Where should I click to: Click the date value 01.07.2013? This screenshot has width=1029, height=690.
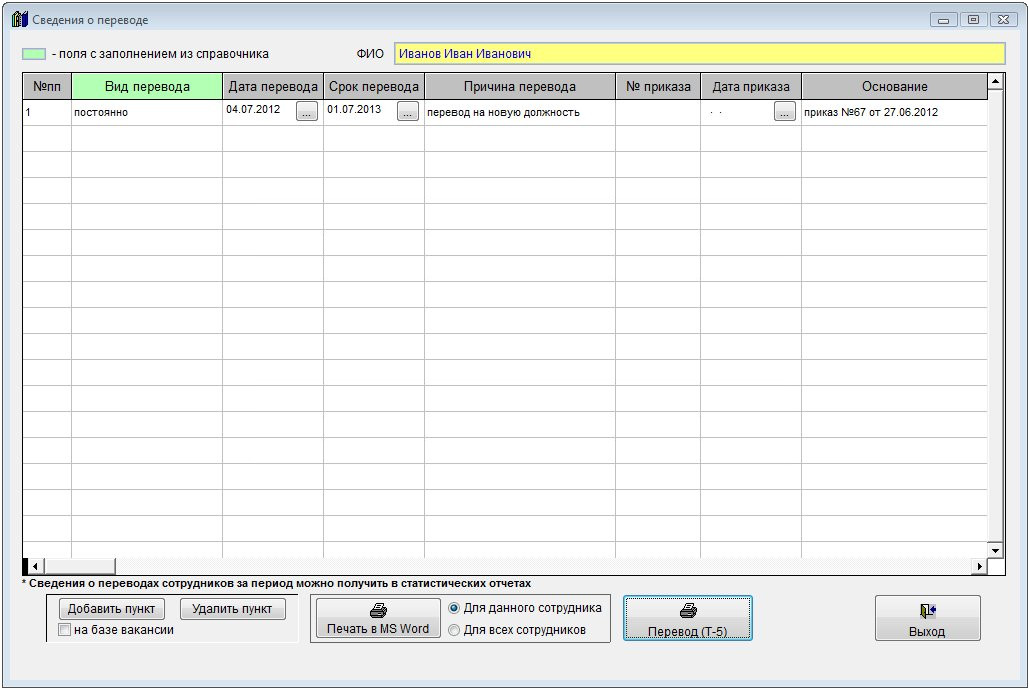click(354, 109)
